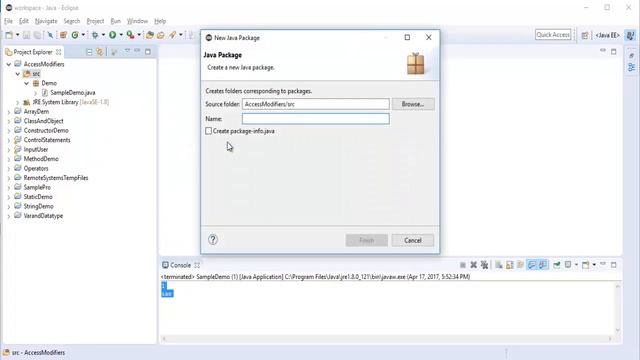Click the Cancel button in dialog

coord(413,240)
